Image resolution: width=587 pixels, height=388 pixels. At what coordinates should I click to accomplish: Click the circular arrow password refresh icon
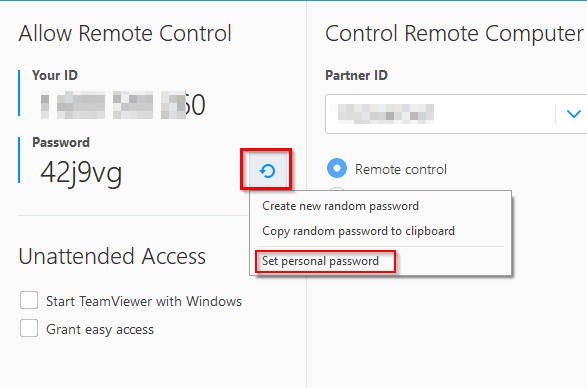click(267, 171)
